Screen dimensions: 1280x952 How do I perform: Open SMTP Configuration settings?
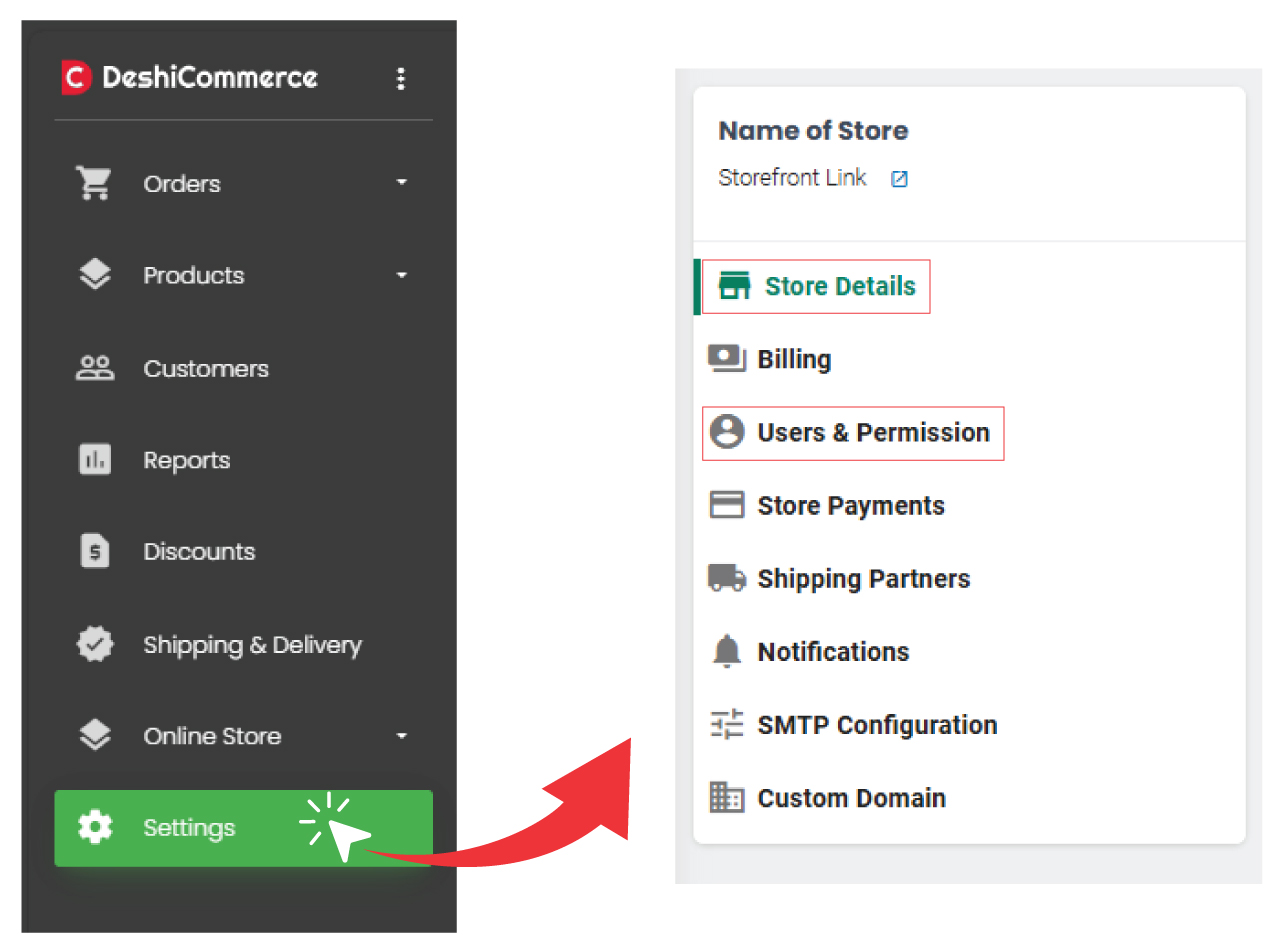point(876,724)
